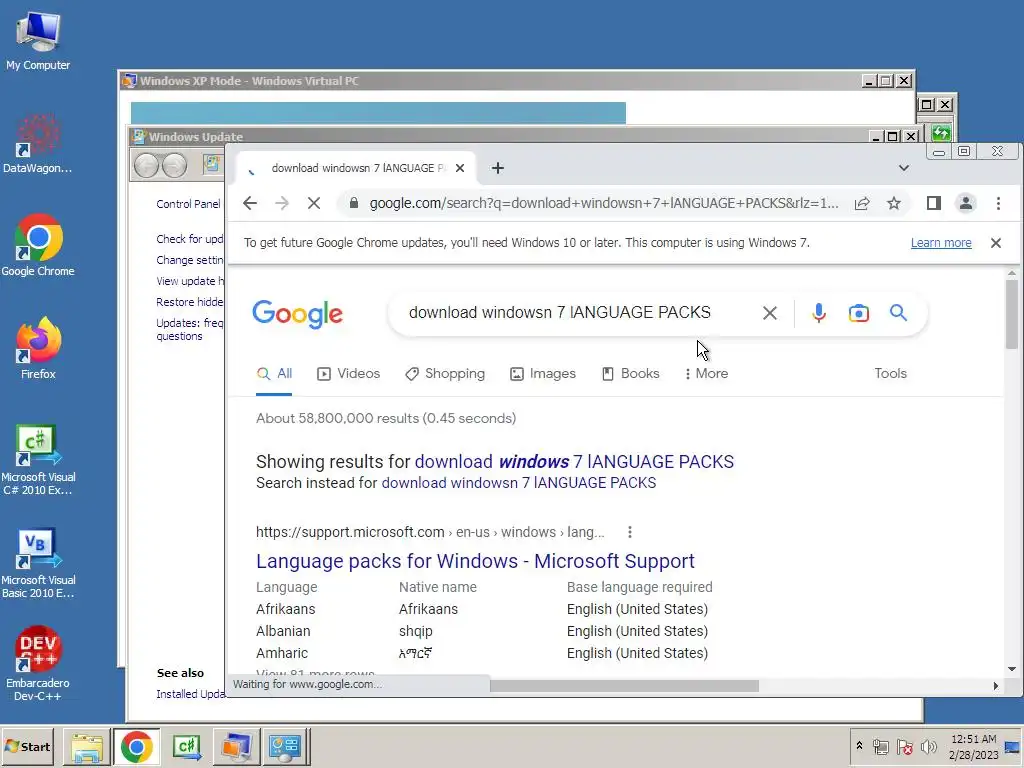This screenshot has height=768, width=1024.
Task: Click the volume speaker tray icon
Action: pos(928,746)
